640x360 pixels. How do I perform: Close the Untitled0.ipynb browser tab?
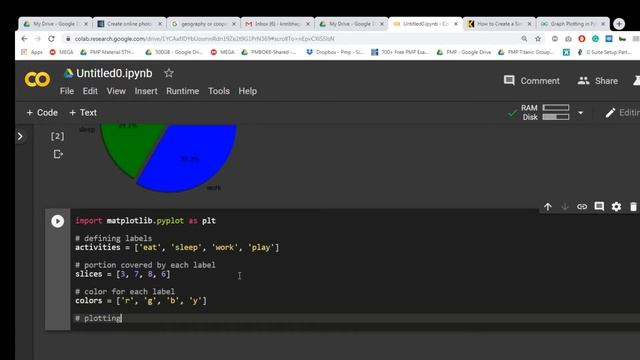point(456,24)
